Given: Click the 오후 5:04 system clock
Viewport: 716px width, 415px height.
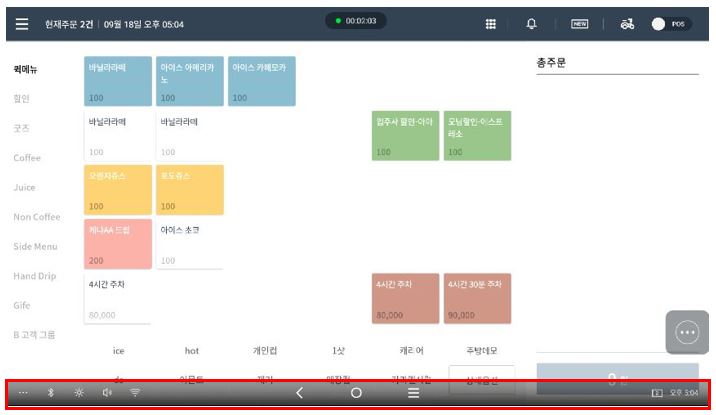Looking at the screenshot, I should coord(684,393).
